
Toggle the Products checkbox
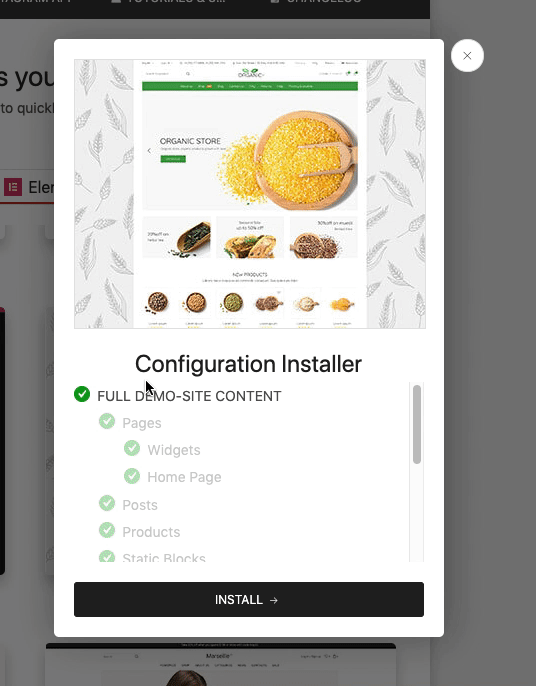point(107,530)
